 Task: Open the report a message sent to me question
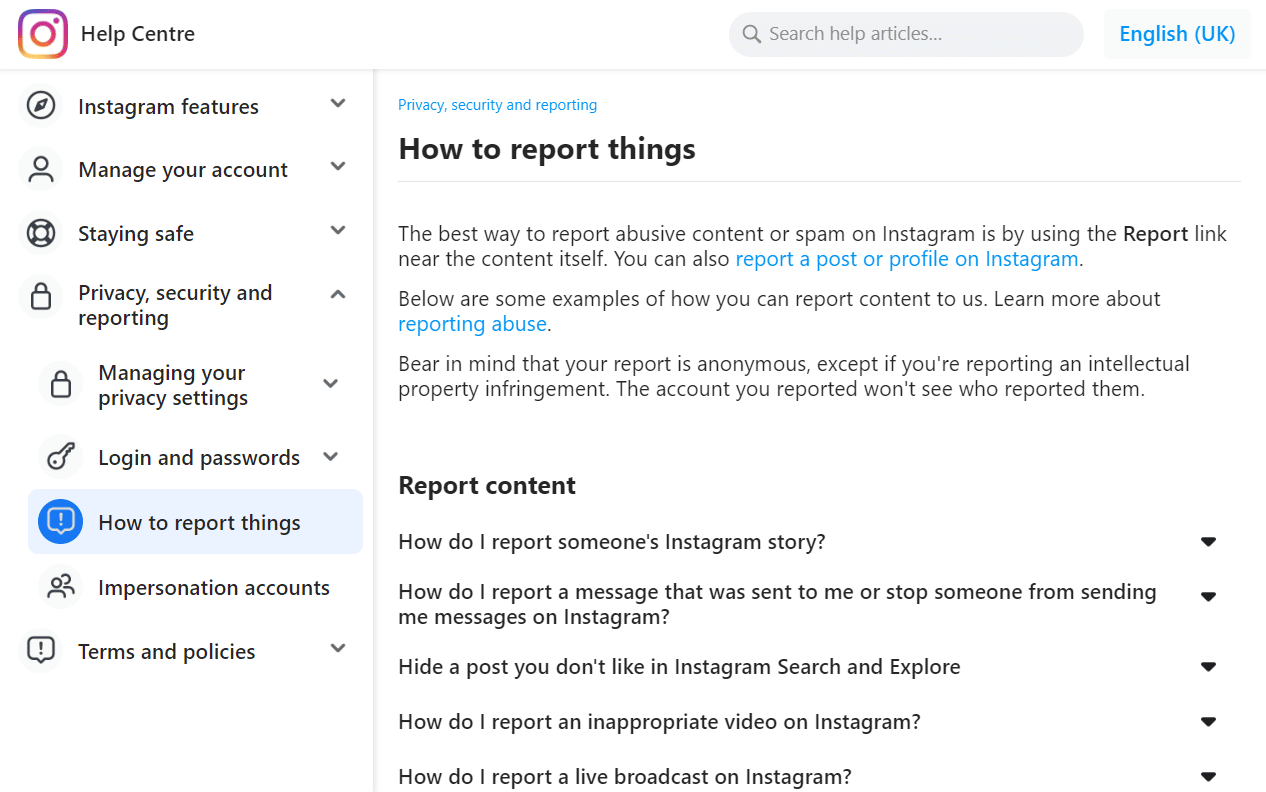tap(777, 604)
